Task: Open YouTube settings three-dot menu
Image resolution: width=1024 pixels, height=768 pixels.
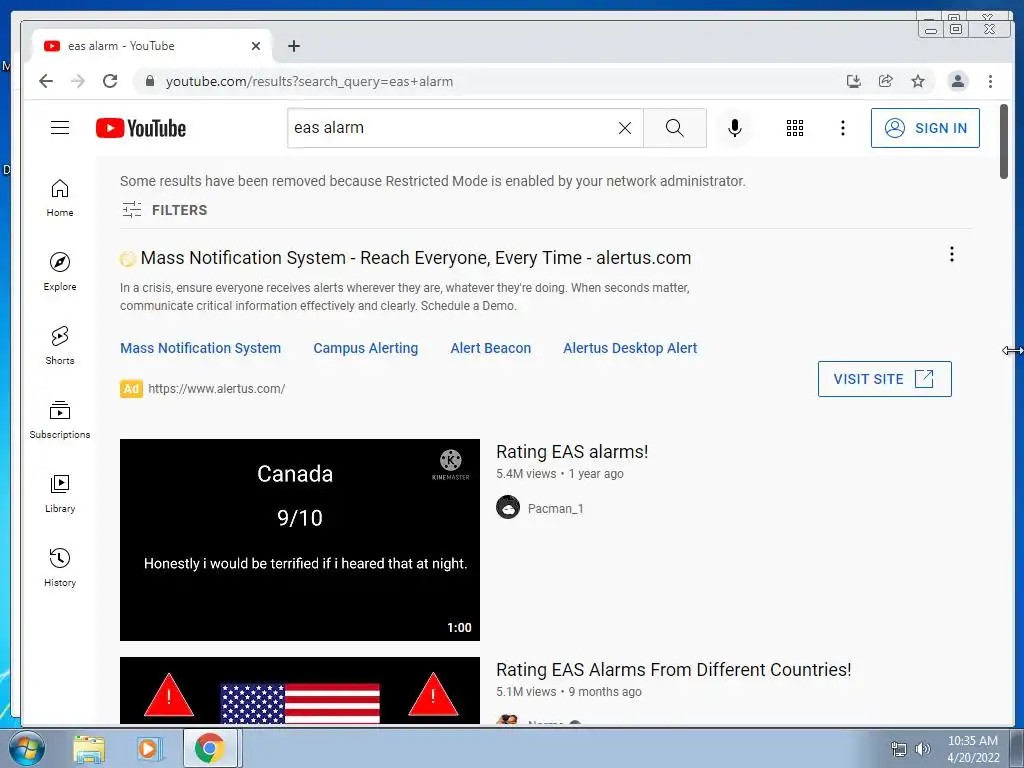Action: click(x=843, y=128)
